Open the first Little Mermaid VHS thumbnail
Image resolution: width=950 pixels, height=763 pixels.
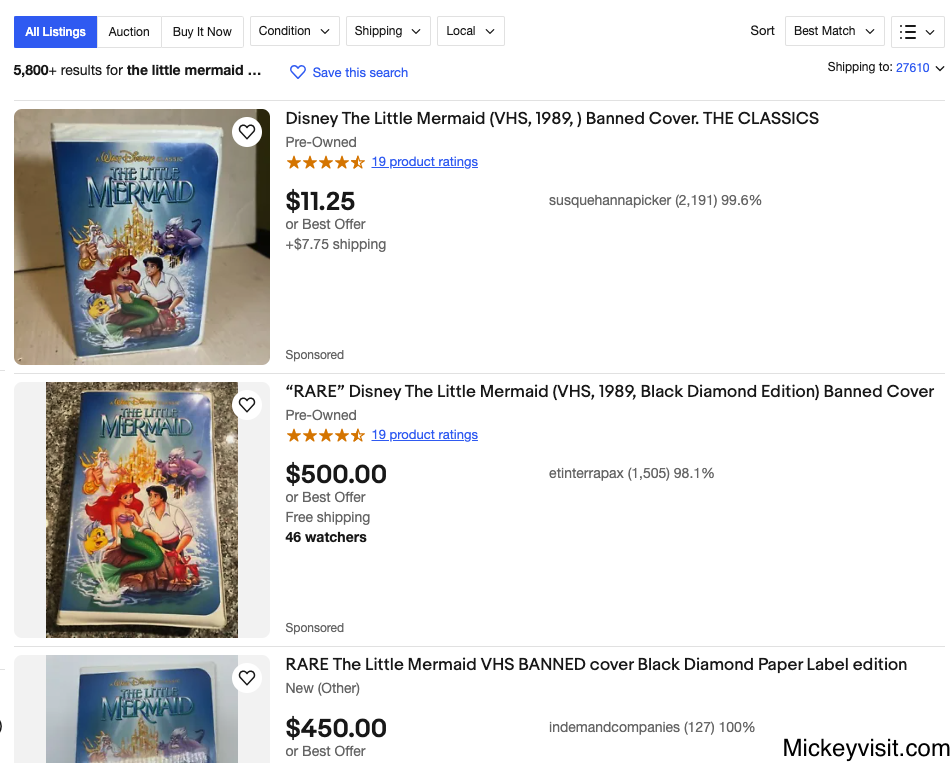(x=141, y=237)
